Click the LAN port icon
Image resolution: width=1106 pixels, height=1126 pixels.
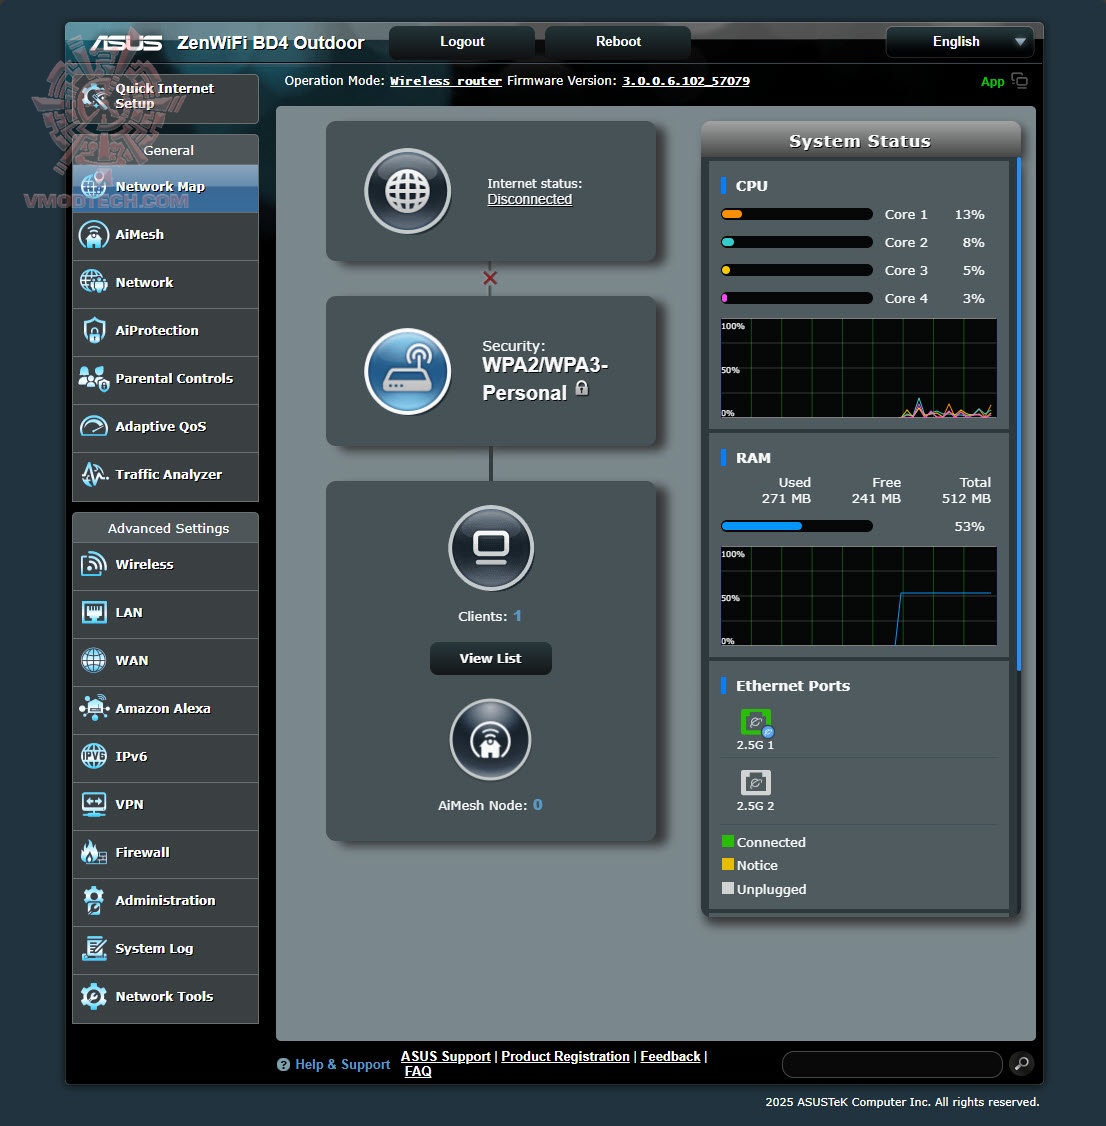coord(94,613)
